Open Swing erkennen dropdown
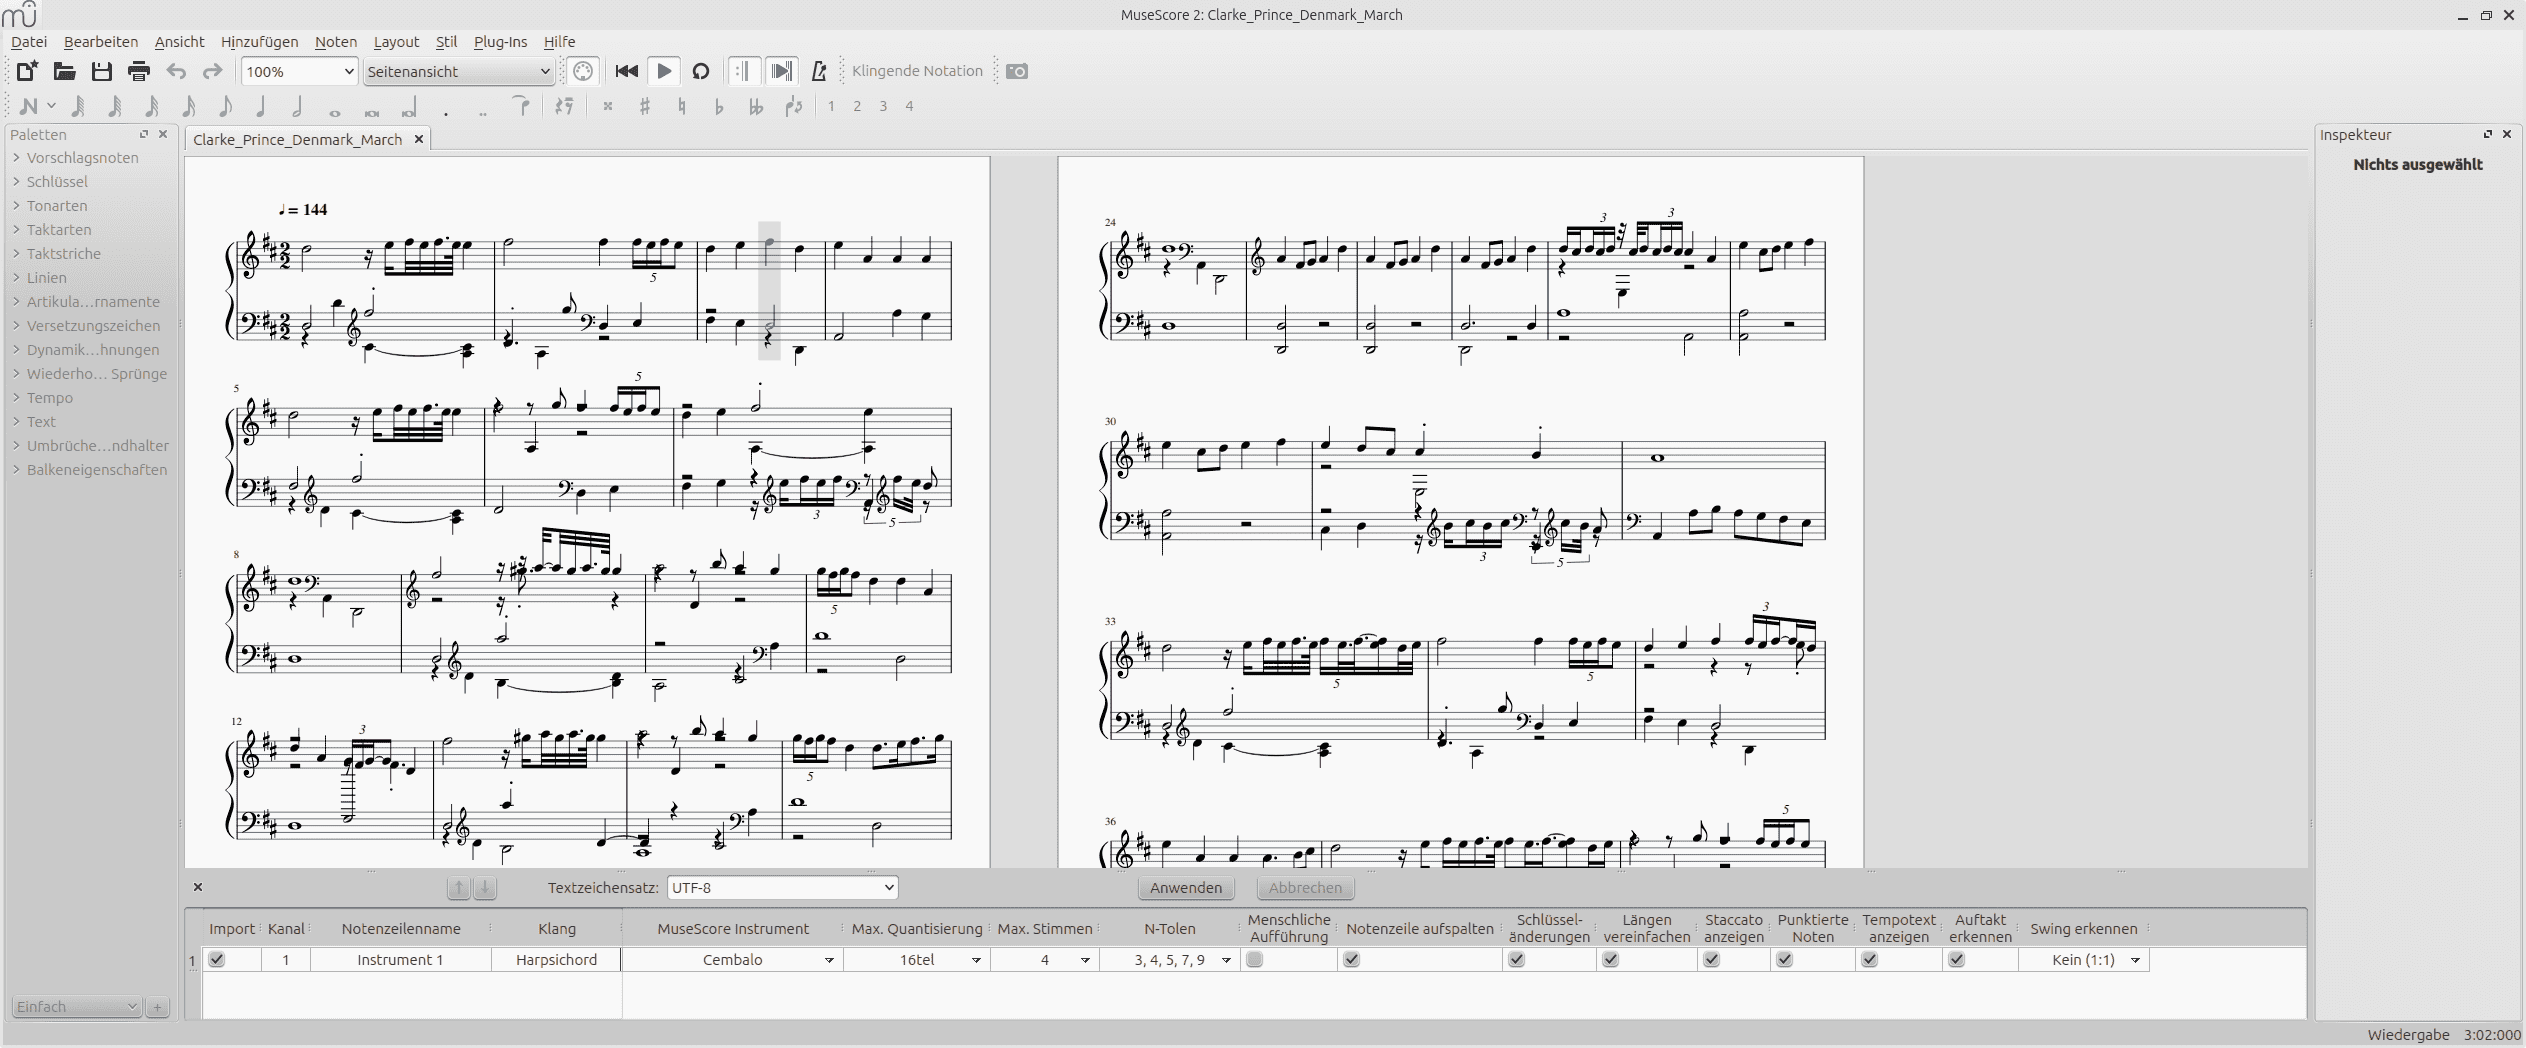This screenshot has width=2526, height=1048. pos(2084,959)
